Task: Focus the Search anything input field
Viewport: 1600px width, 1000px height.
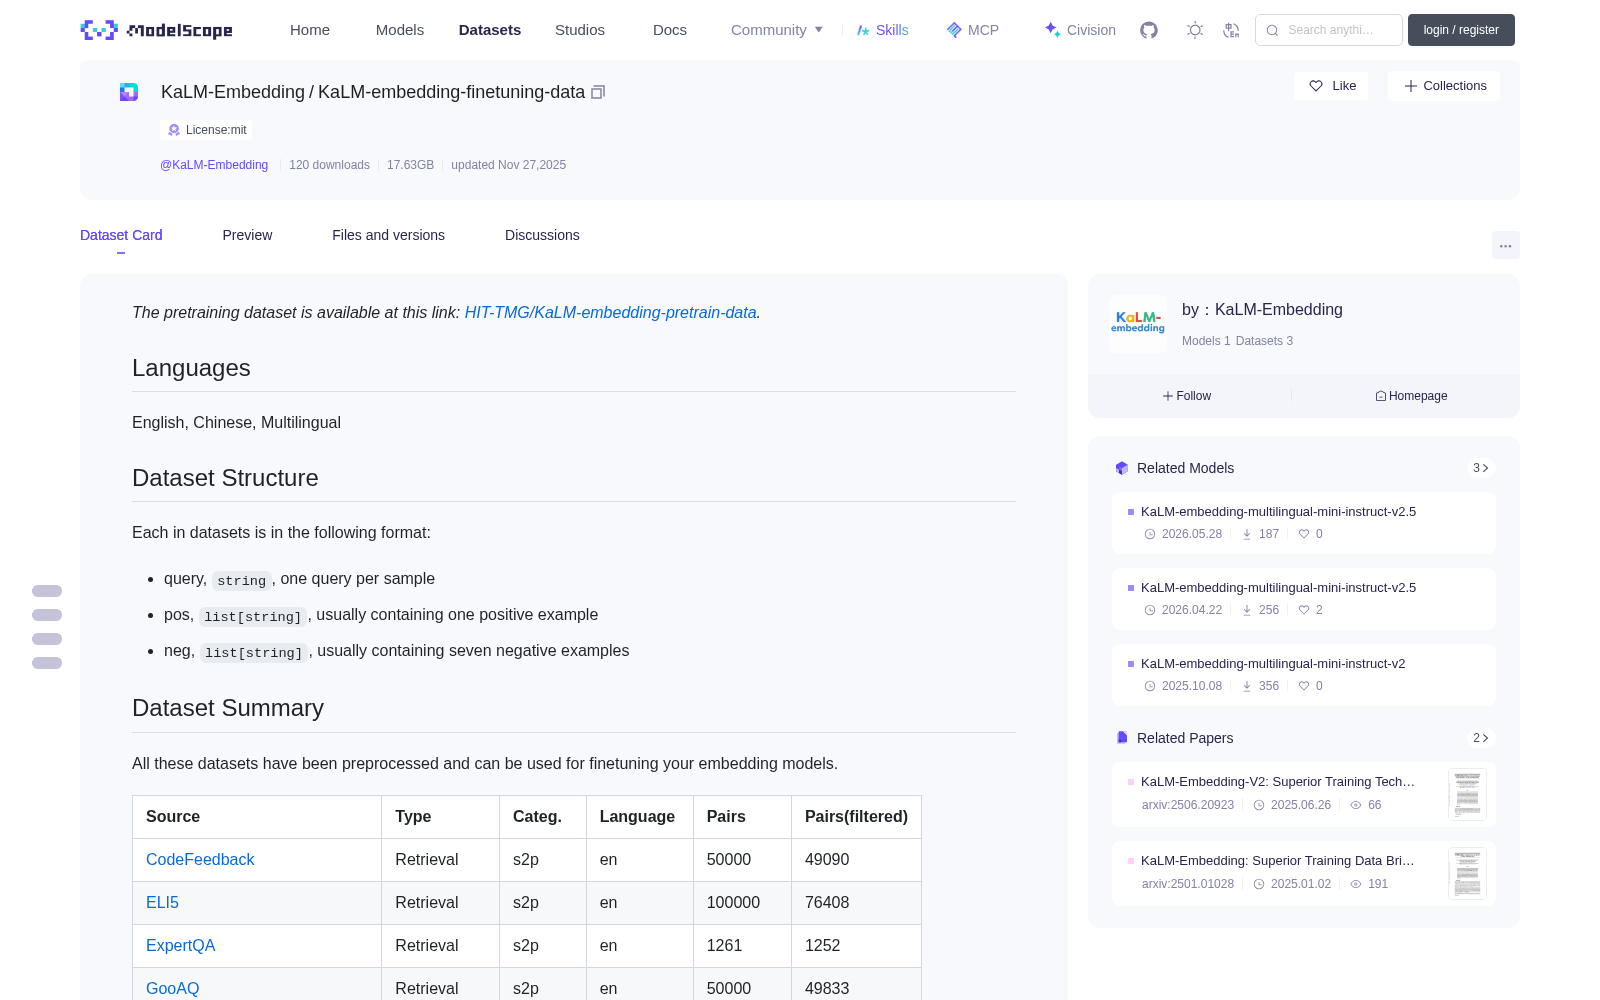Action: [1329, 30]
